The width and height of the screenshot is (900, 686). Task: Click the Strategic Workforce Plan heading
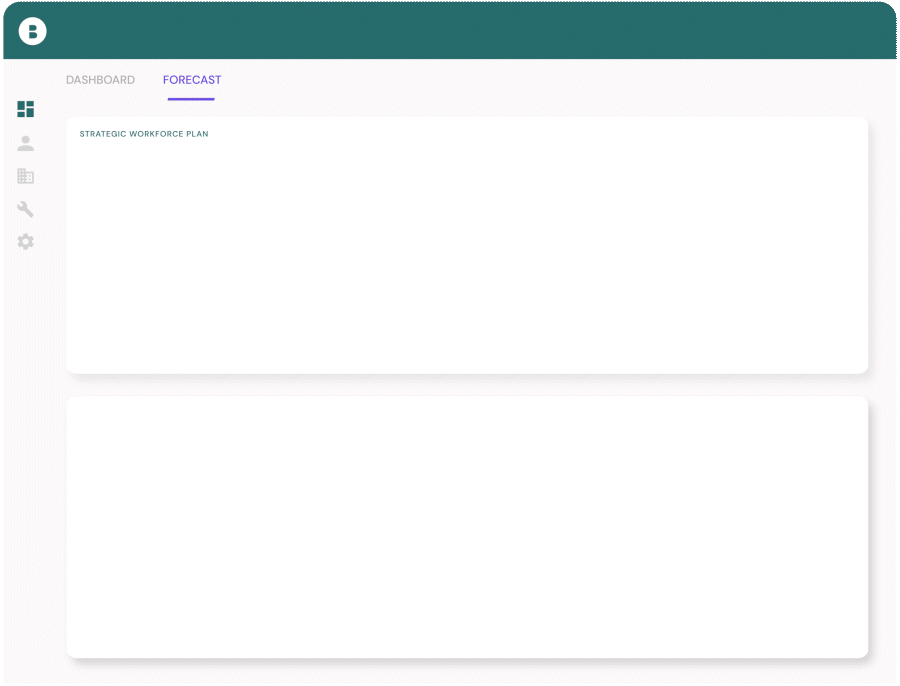pos(144,134)
